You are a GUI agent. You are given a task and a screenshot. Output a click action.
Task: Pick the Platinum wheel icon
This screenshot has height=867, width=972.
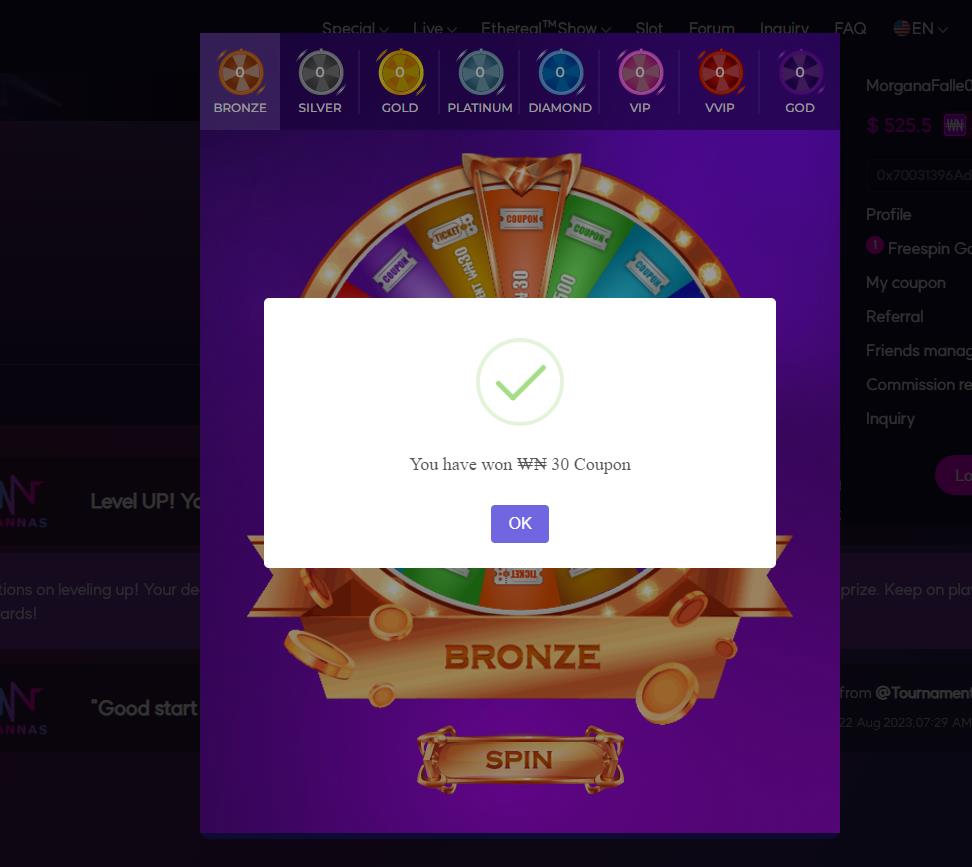(480, 73)
